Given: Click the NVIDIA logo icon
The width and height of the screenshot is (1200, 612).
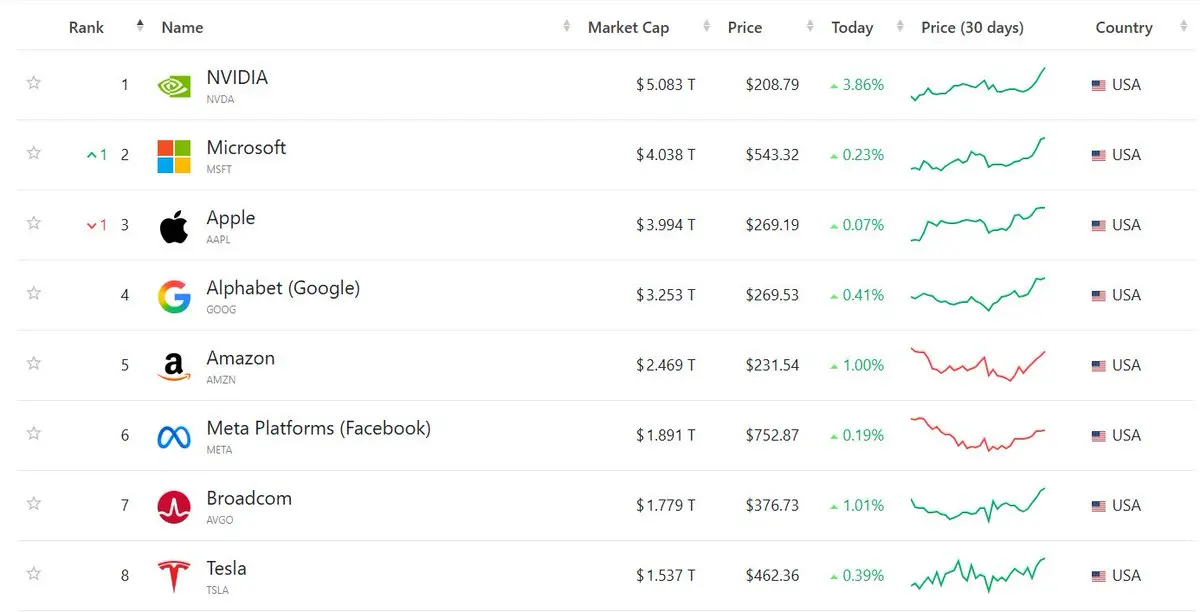Looking at the screenshot, I should 174,86.
